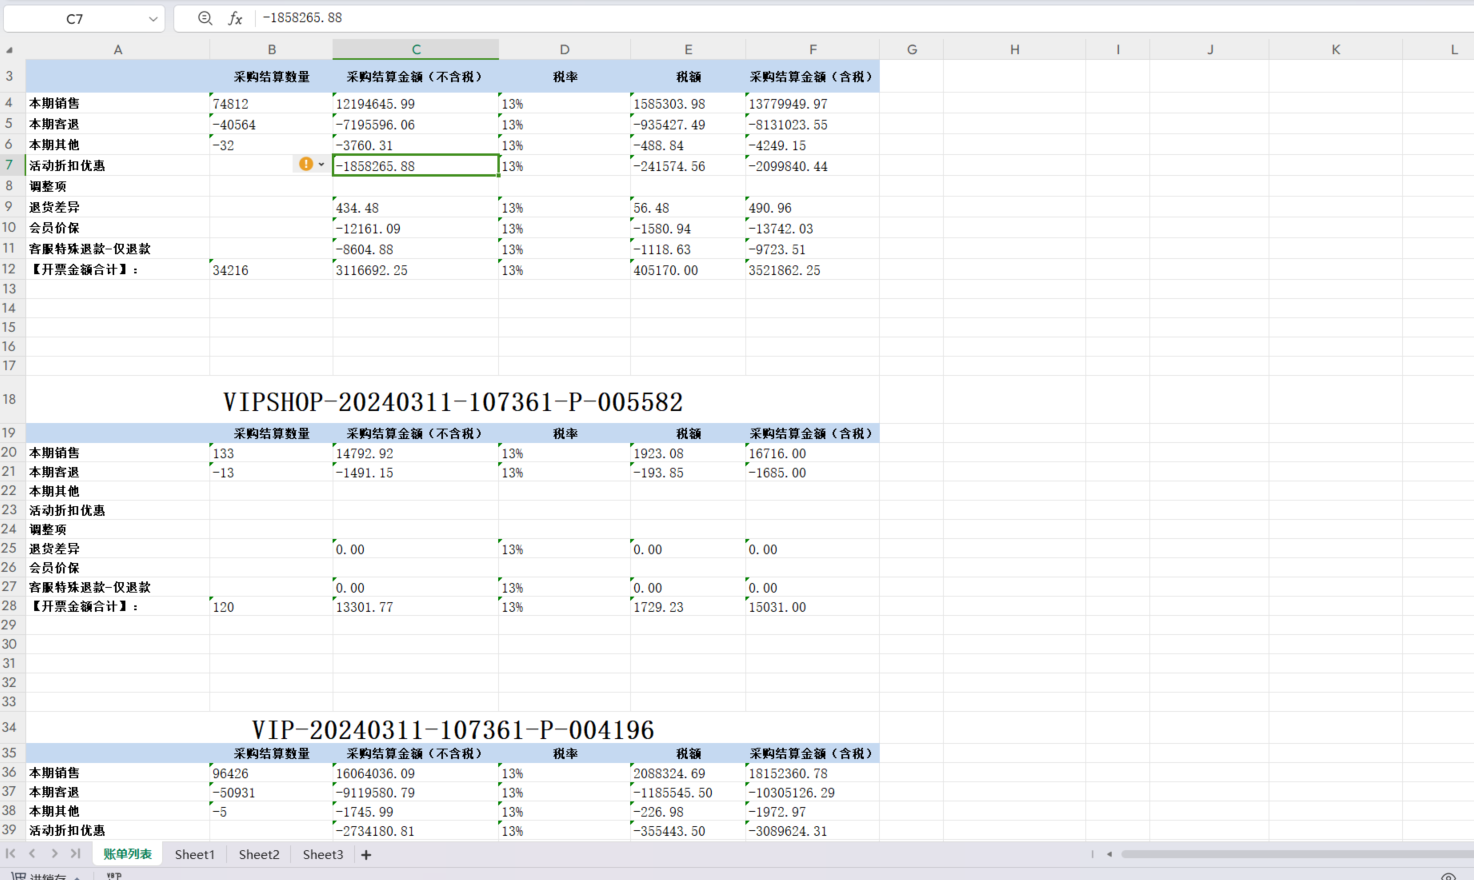Click the select-all corner triangle
Screen dimensions: 1474x880
10,49
